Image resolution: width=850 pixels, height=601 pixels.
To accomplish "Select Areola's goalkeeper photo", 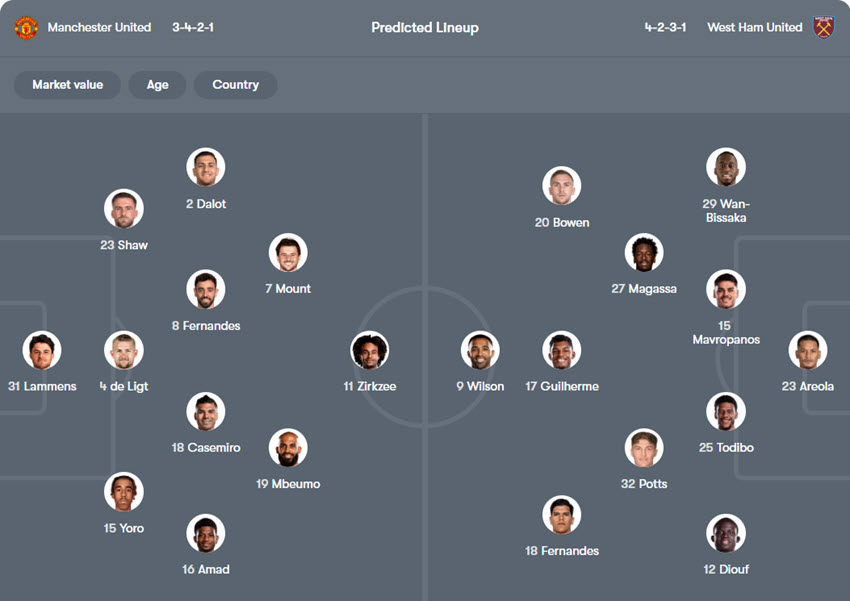I will (x=808, y=351).
